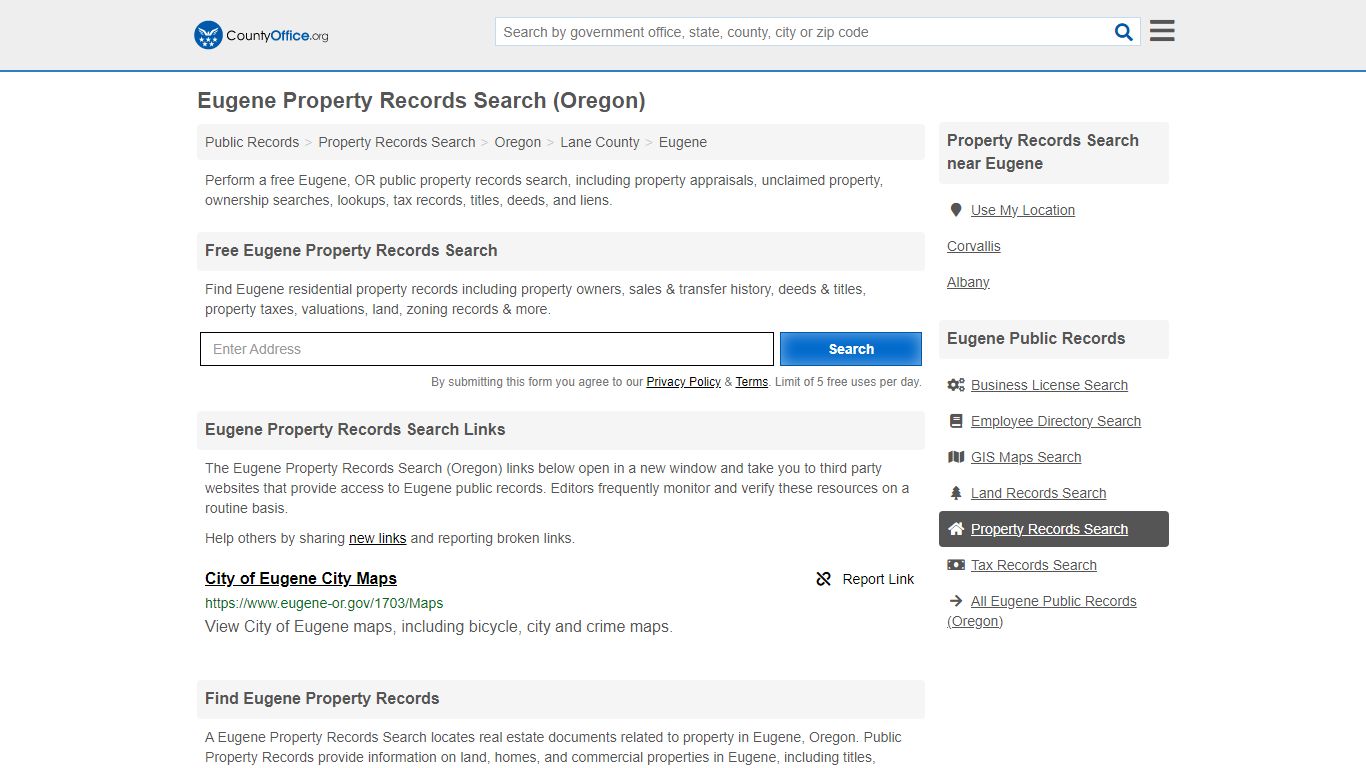This screenshot has width=1366, height=768.
Task: Click Eugene Public Records sidebar heading
Action: (1036, 339)
